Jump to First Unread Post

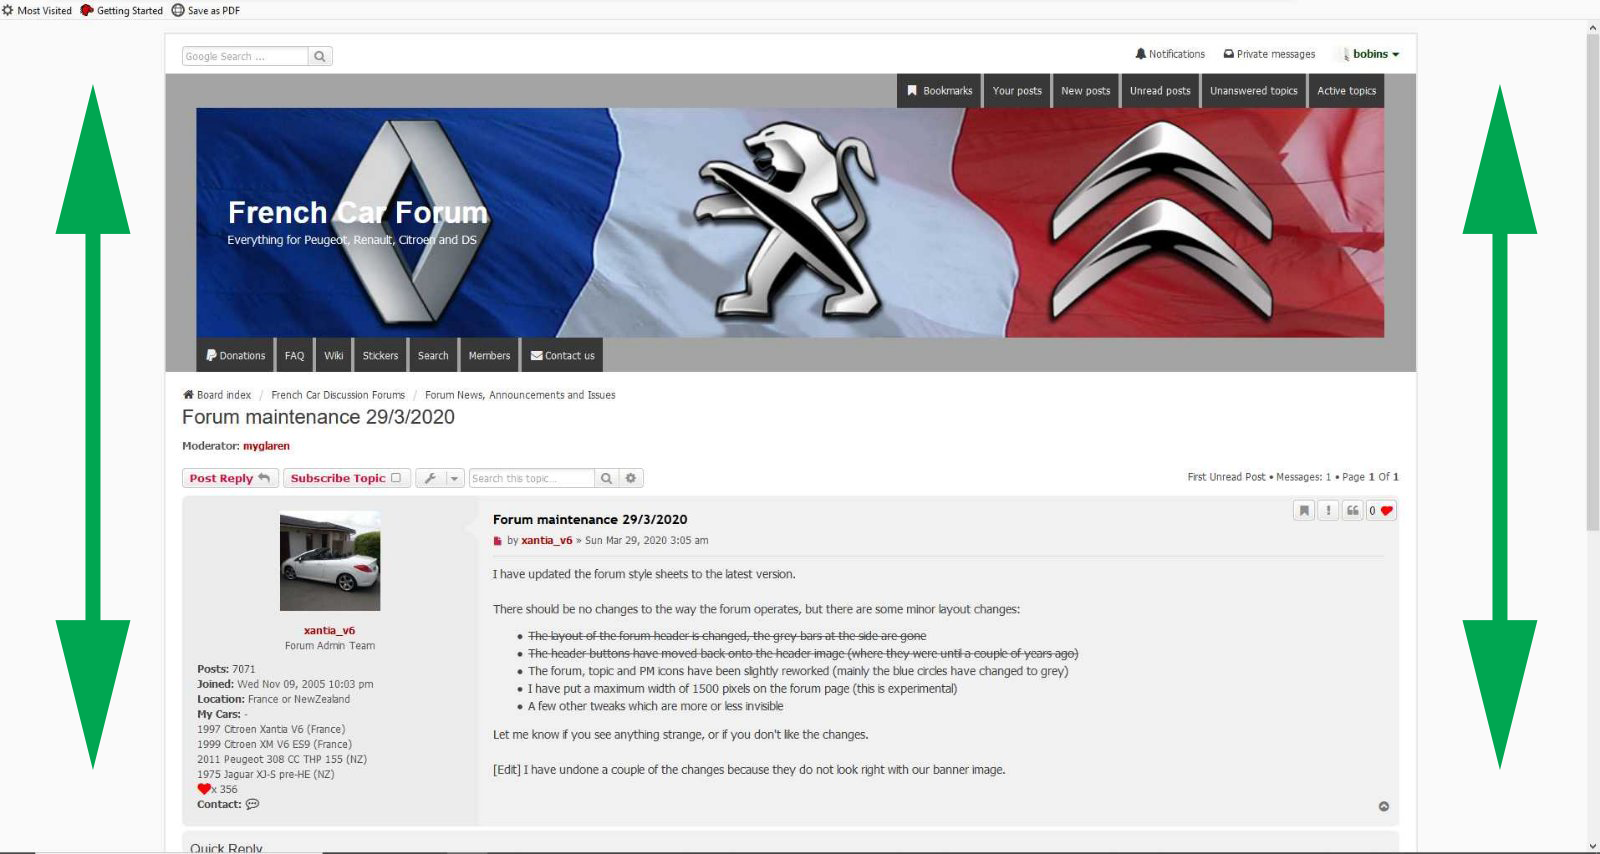[x=1226, y=477]
